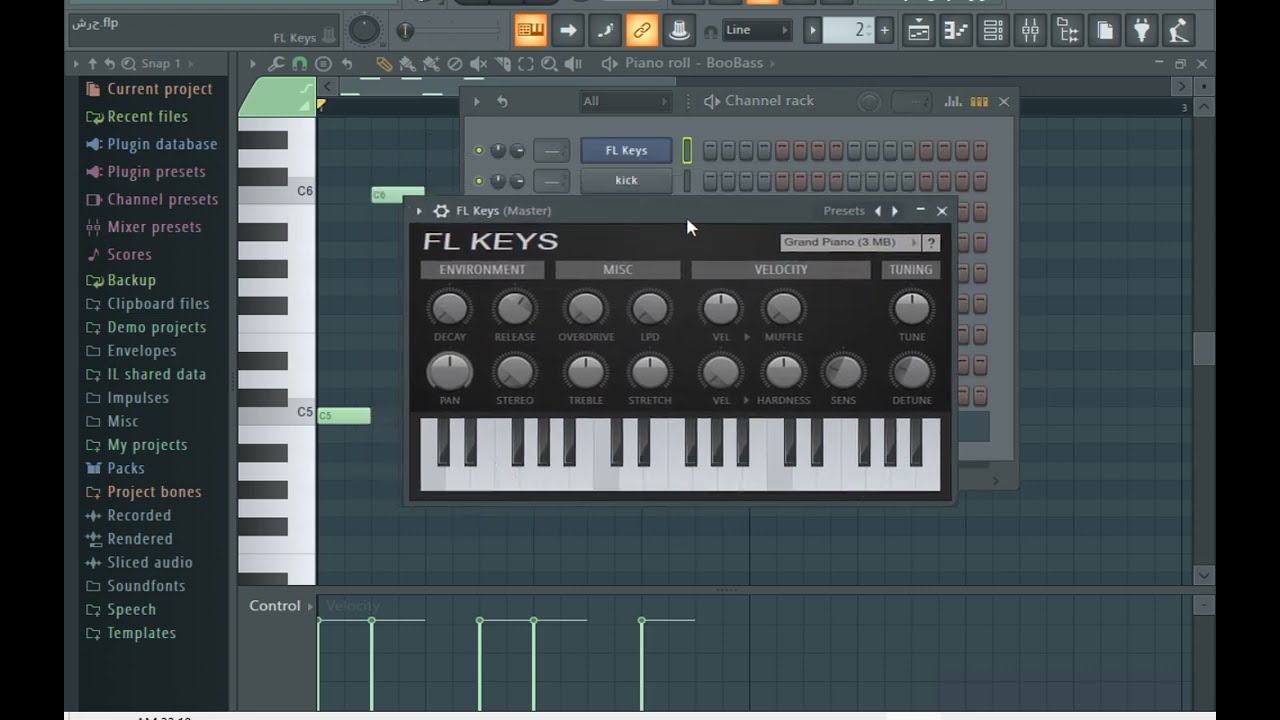Select the Zoom magnifier tool in Piano roll
The width and height of the screenshot is (1280, 720).
549,64
